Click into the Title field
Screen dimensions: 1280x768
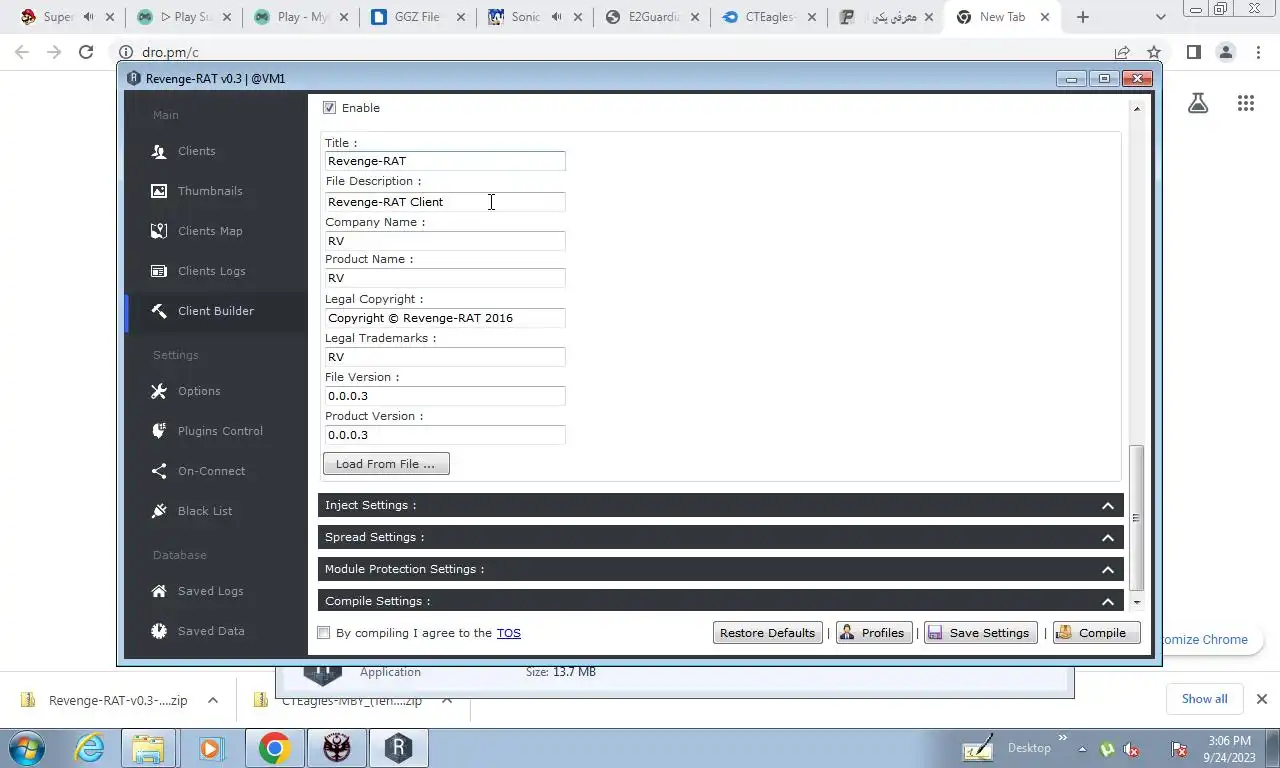(x=445, y=161)
